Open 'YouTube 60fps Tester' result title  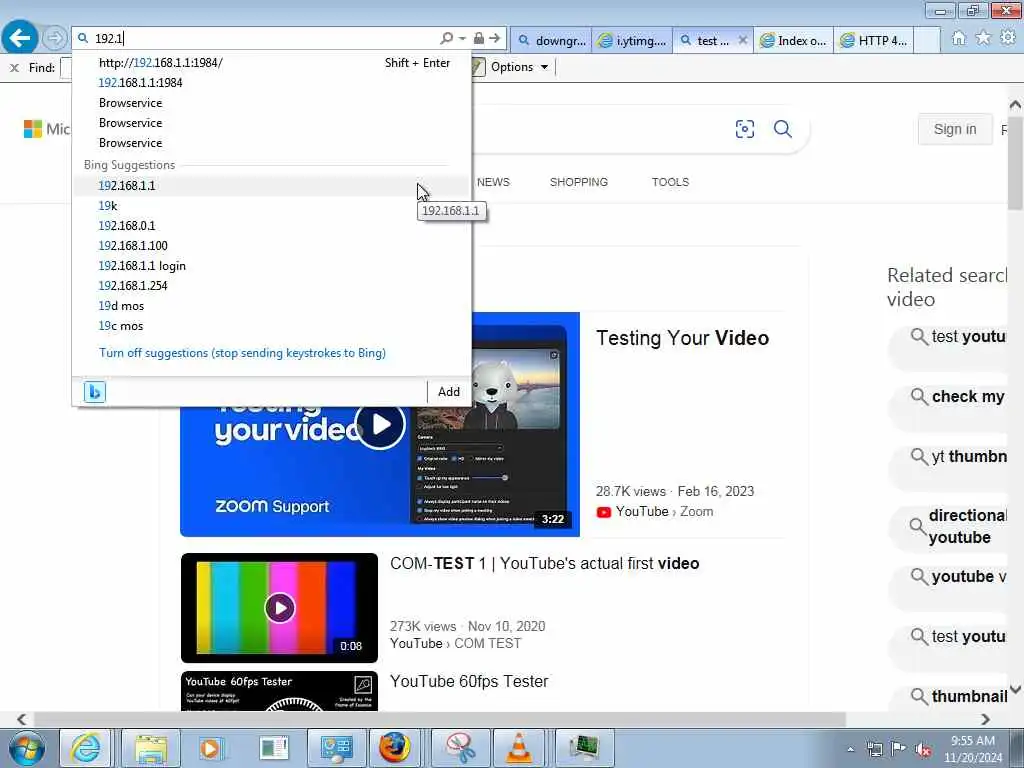coord(469,682)
